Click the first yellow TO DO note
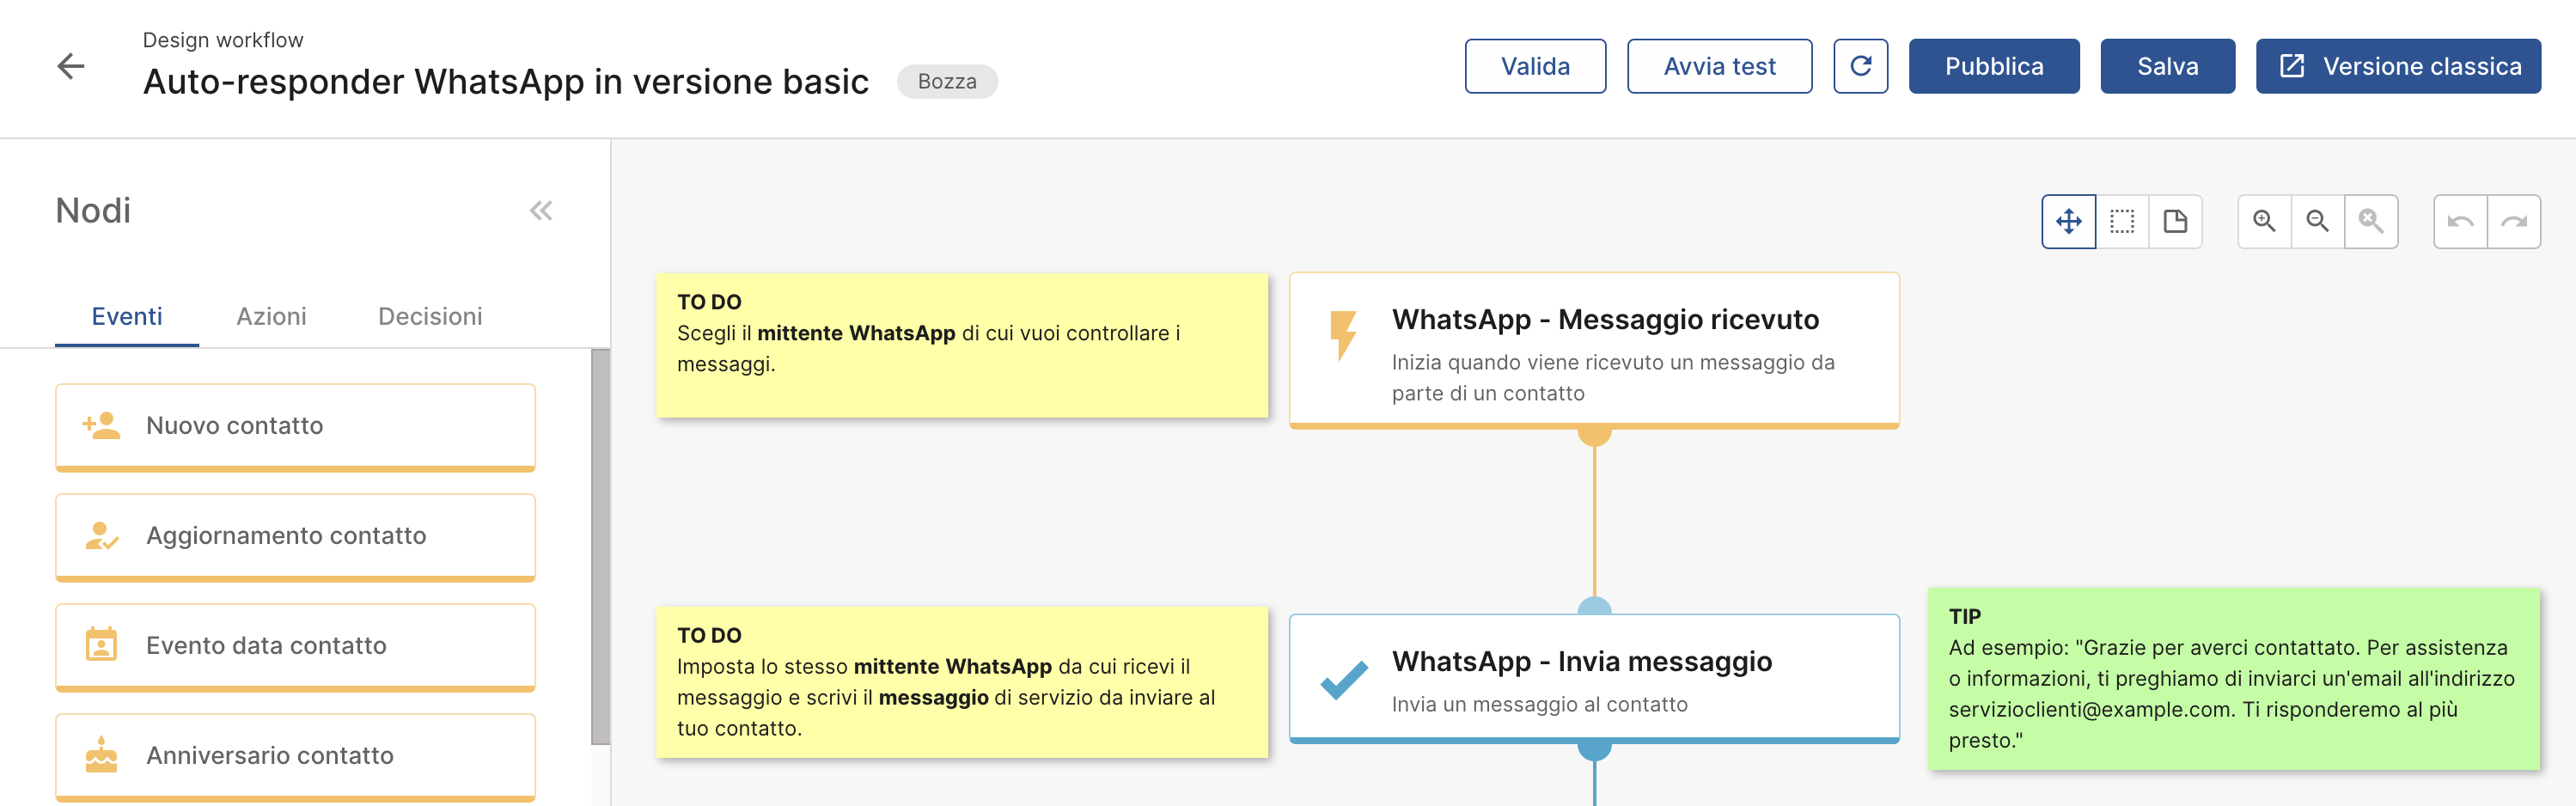 pos(962,345)
